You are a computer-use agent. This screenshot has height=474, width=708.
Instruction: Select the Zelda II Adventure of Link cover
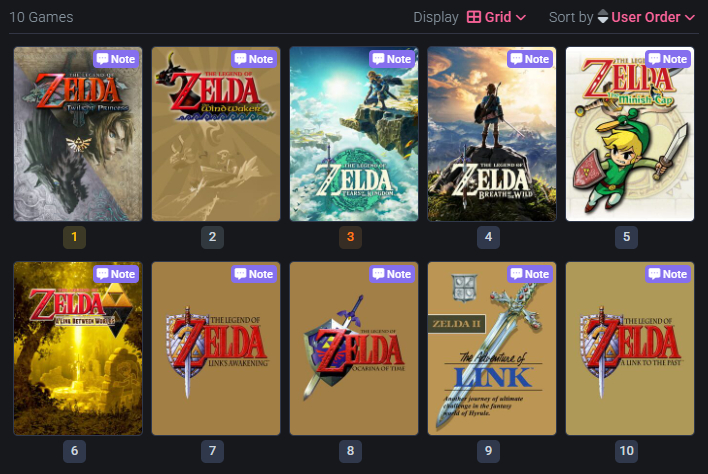[x=492, y=349]
